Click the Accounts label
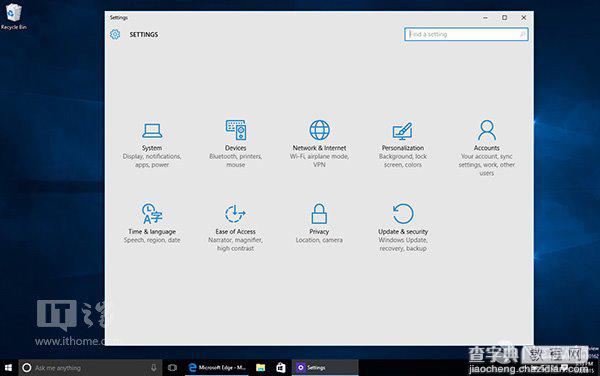600x376 pixels. [487, 148]
